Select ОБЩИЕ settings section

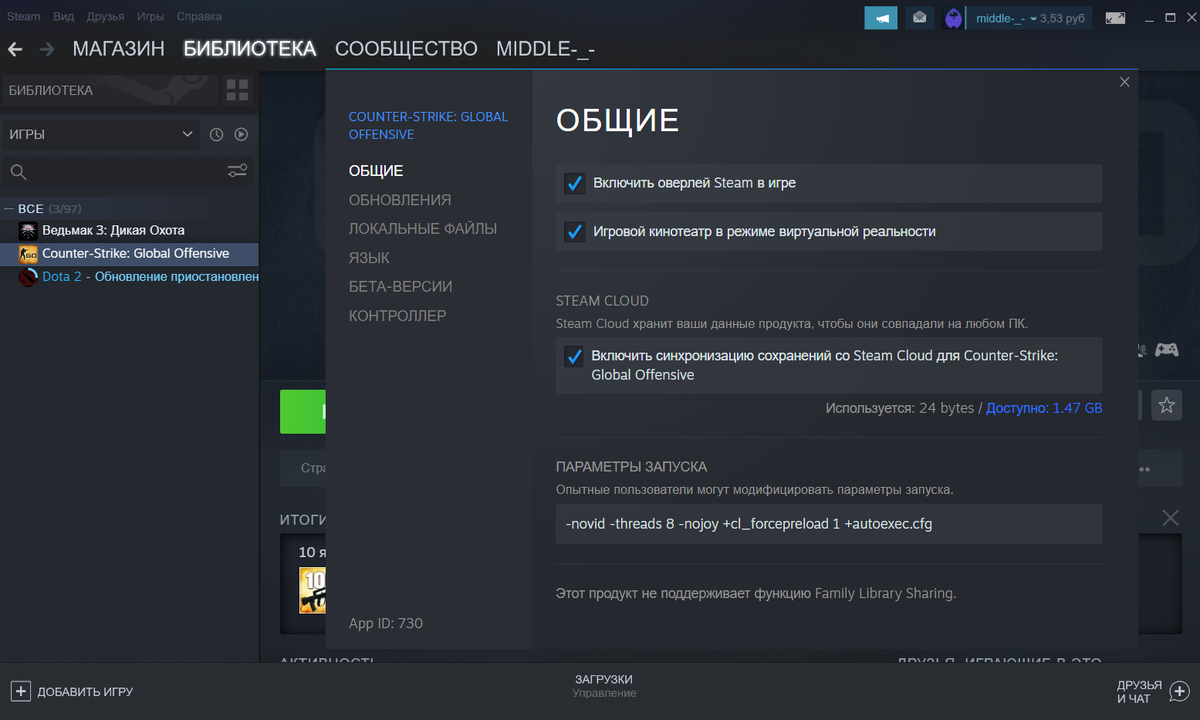click(x=376, y=171)
